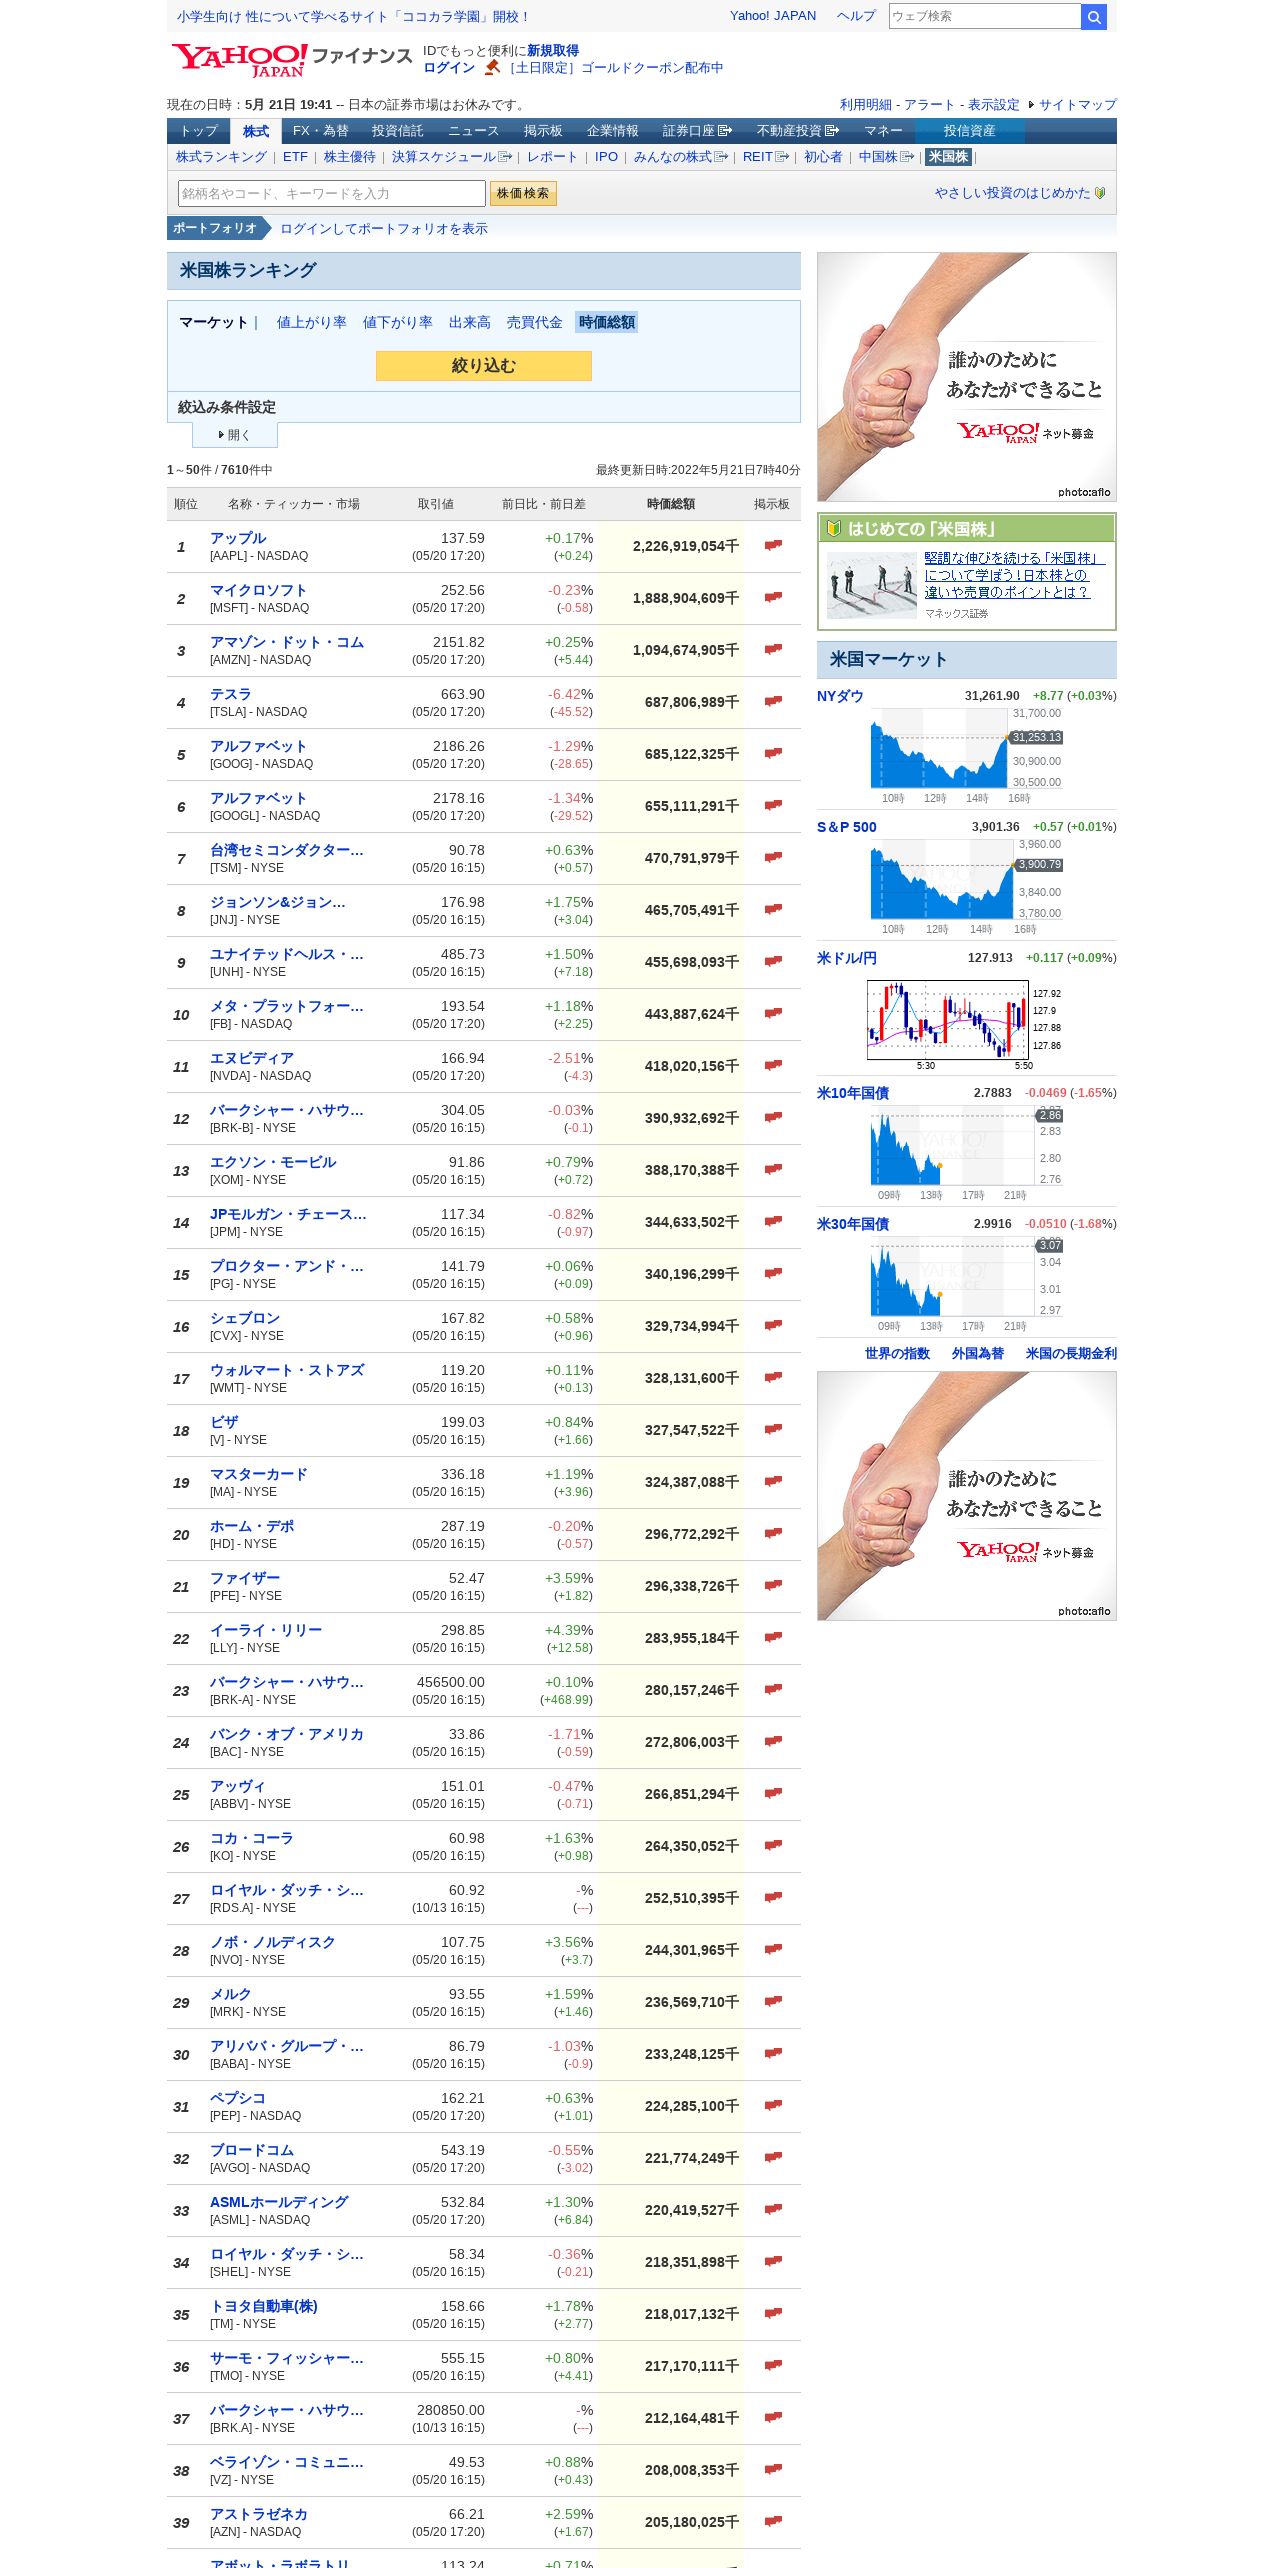Open the 米ドル/円 candlestick chart
This screenshot has height=2568, width=1284.
click(x=964, y=1025)
